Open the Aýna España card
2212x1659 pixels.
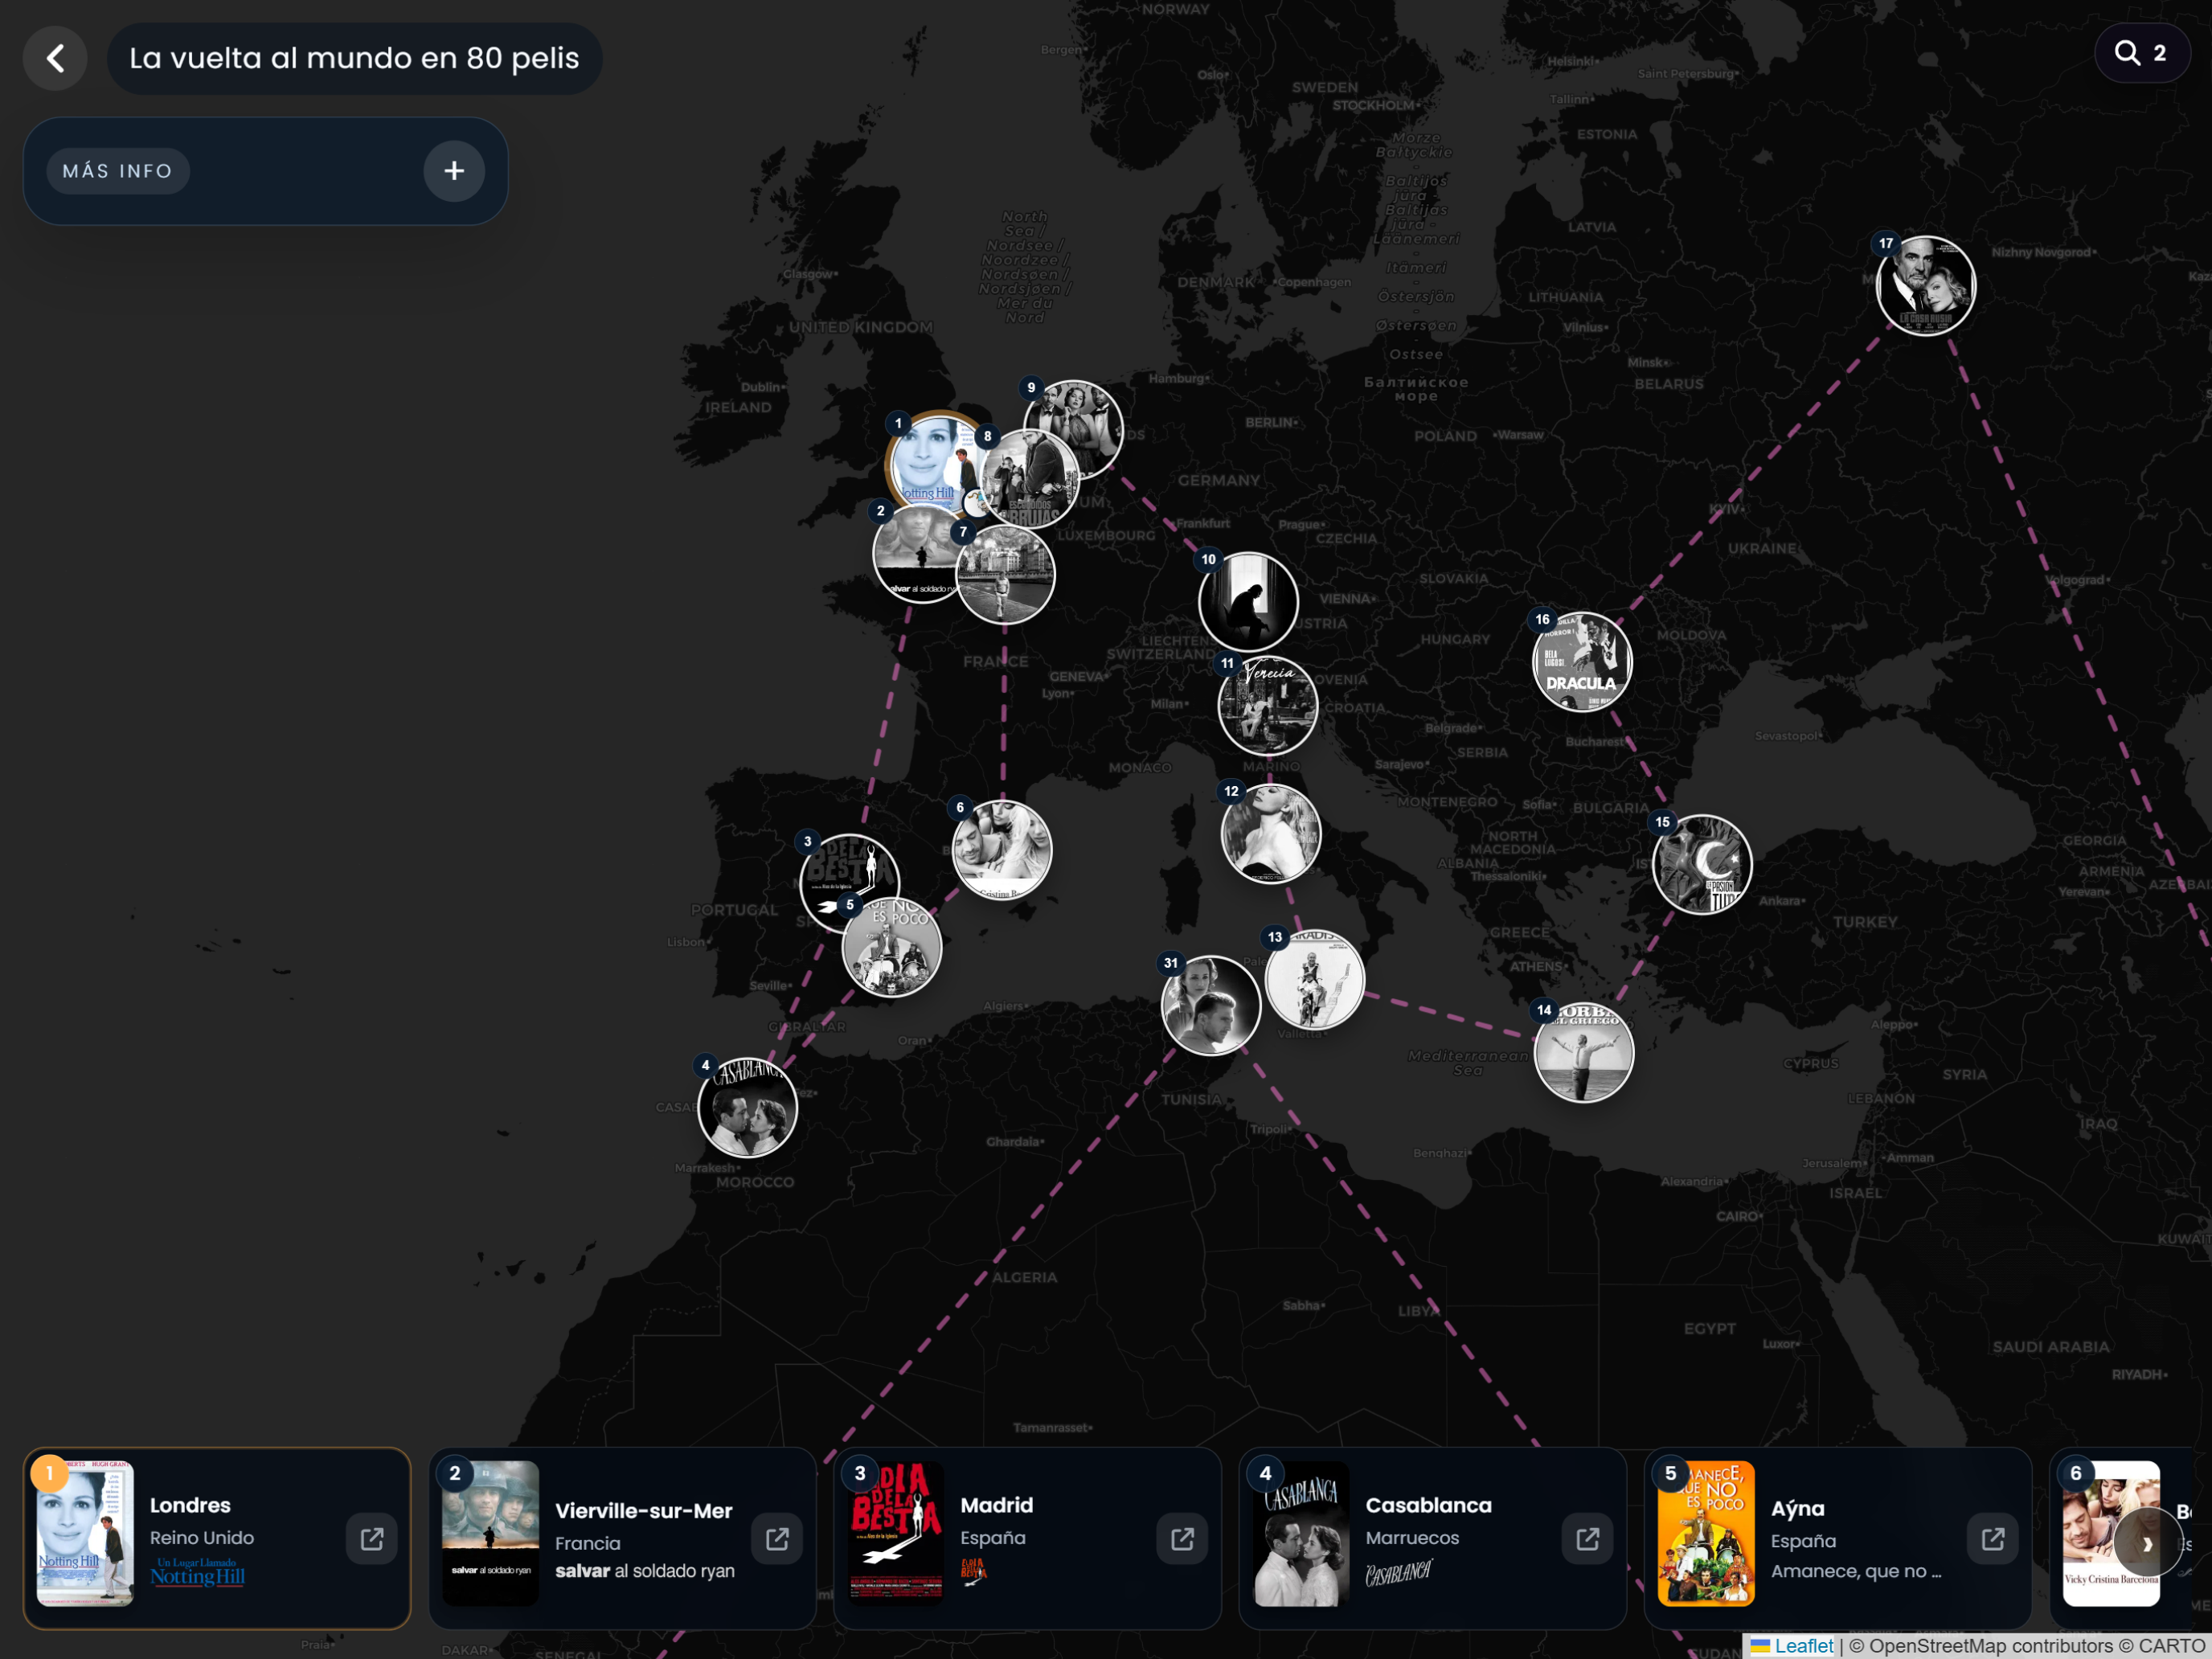click(x=1837, y=1538)
